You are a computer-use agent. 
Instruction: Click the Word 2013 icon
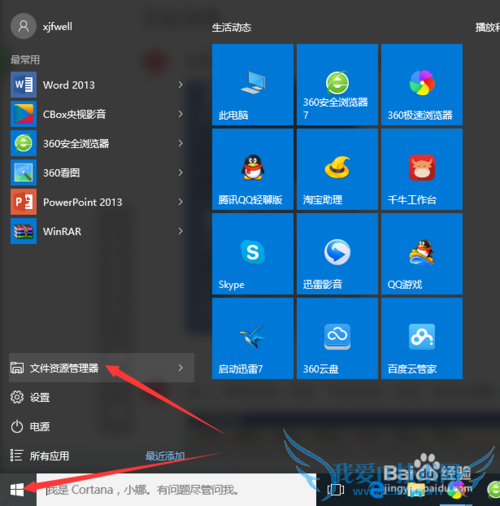(x=24, y=85)
